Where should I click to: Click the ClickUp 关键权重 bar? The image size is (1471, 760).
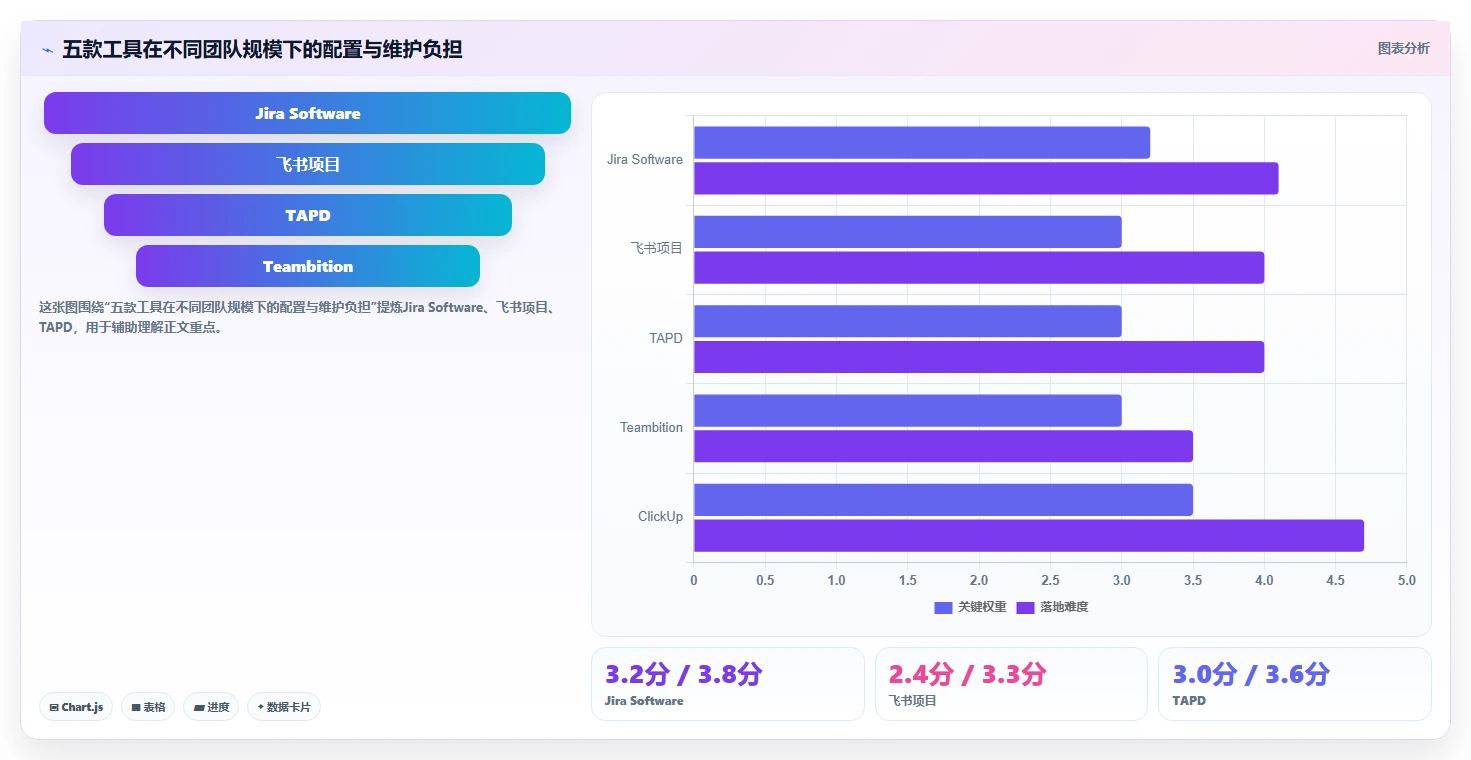point(943,500)
